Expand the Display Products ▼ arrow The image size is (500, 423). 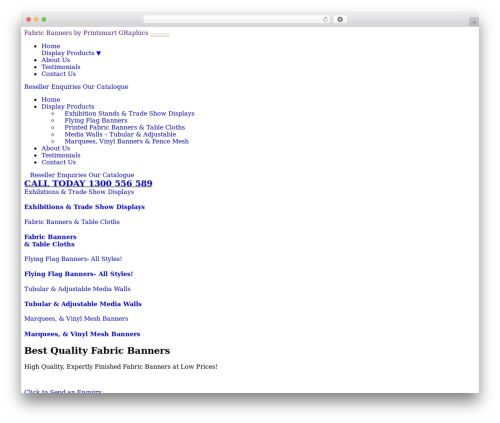coord(98,53)
